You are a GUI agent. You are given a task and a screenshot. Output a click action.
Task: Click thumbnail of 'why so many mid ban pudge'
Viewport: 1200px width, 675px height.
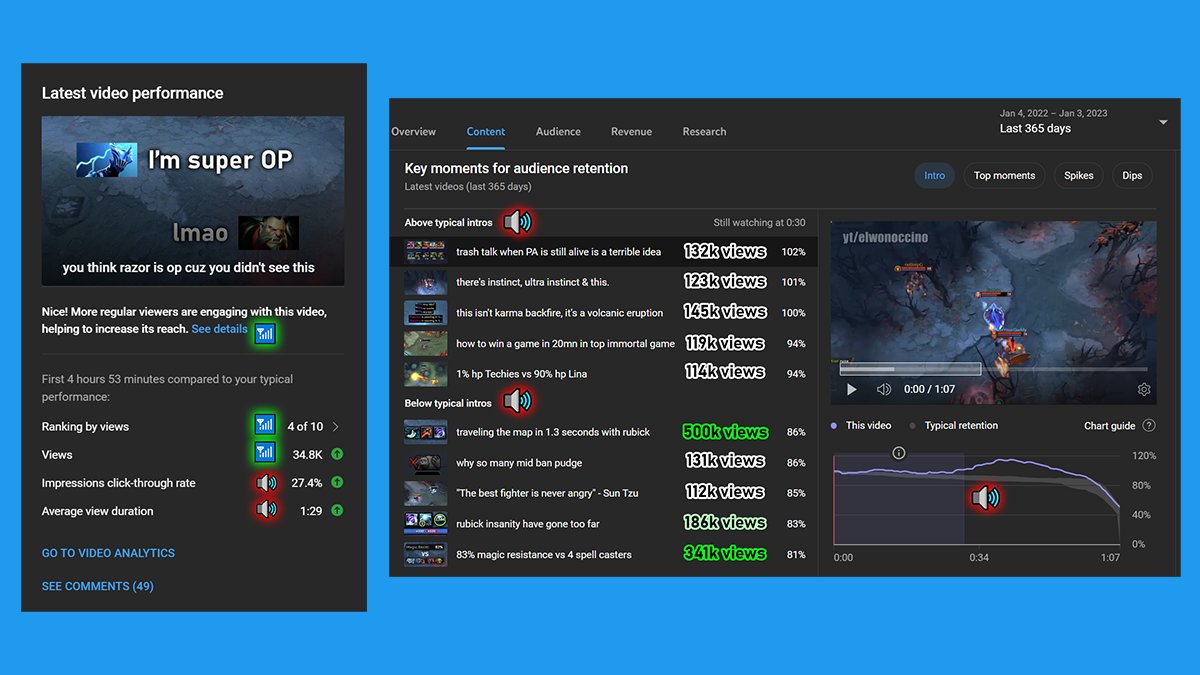click(x=425, y=463)
